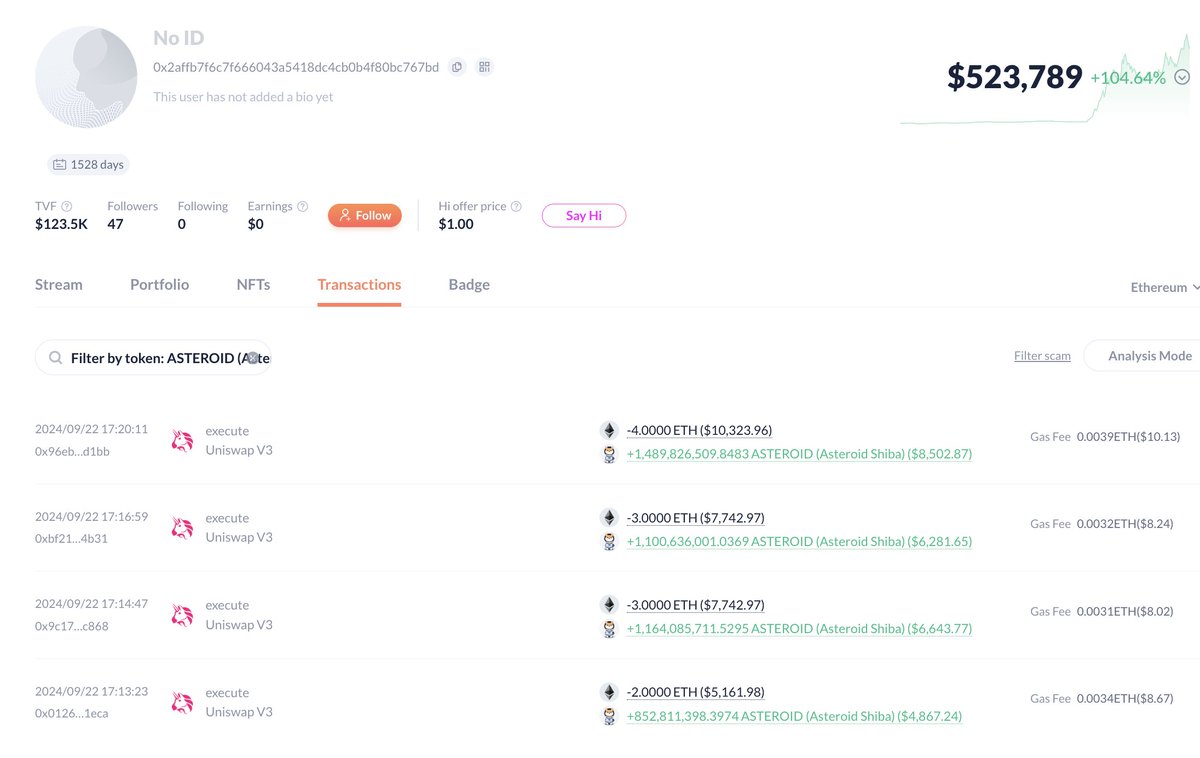
Task: Expand the net worth chevron arrow
Action: click(1182, 77)
